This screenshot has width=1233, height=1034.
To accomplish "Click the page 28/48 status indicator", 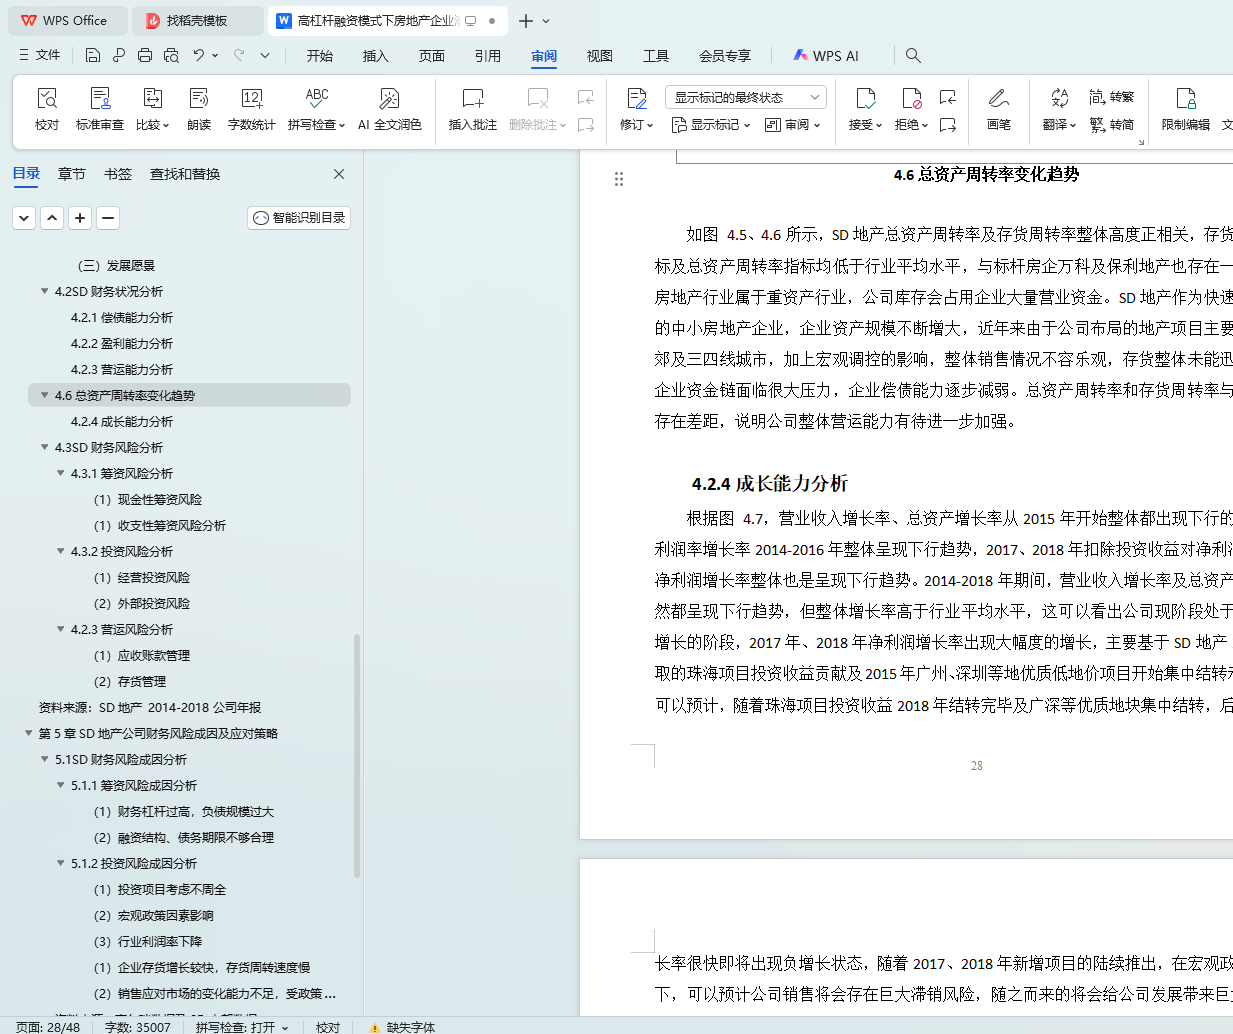I will [x=48, y=1027].
